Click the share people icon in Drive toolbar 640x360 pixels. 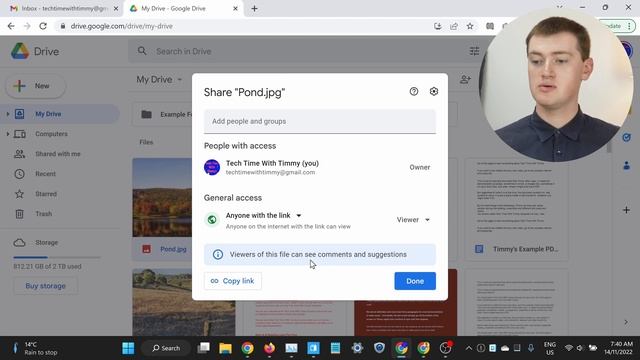(x=465, y=79)
